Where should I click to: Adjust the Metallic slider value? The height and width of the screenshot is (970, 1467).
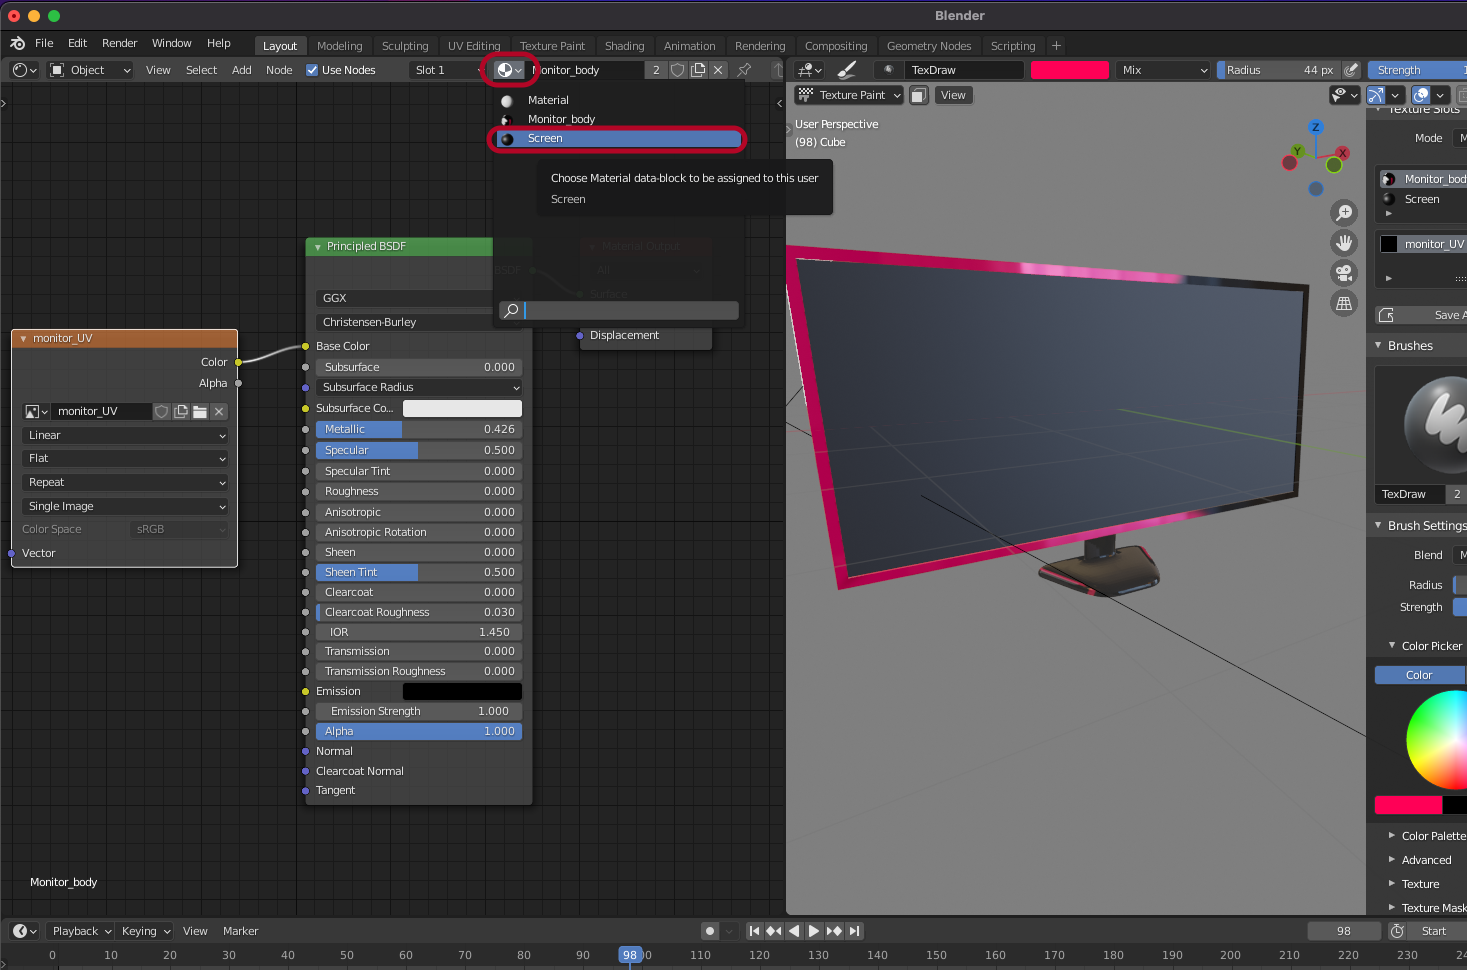[419, 429]
